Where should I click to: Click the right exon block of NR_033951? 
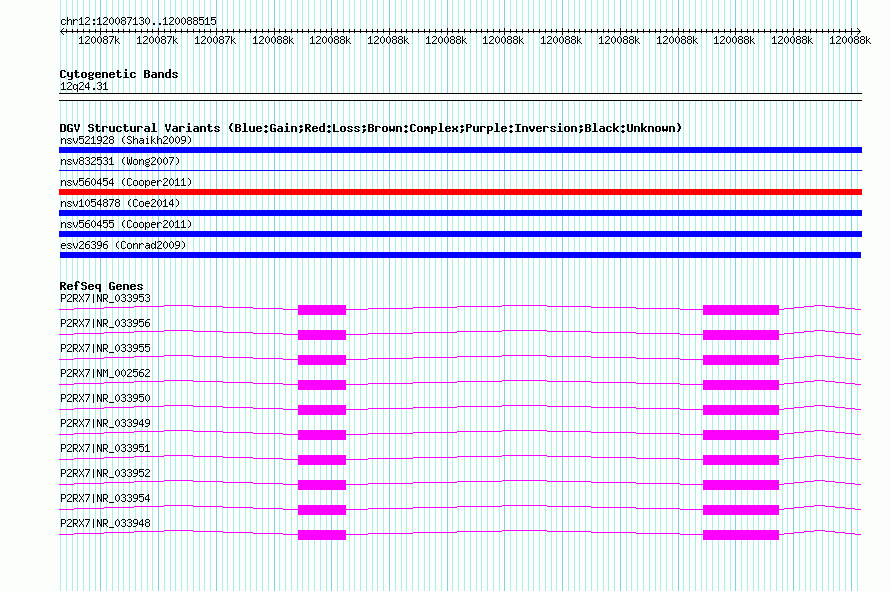(x=741, y=460)
